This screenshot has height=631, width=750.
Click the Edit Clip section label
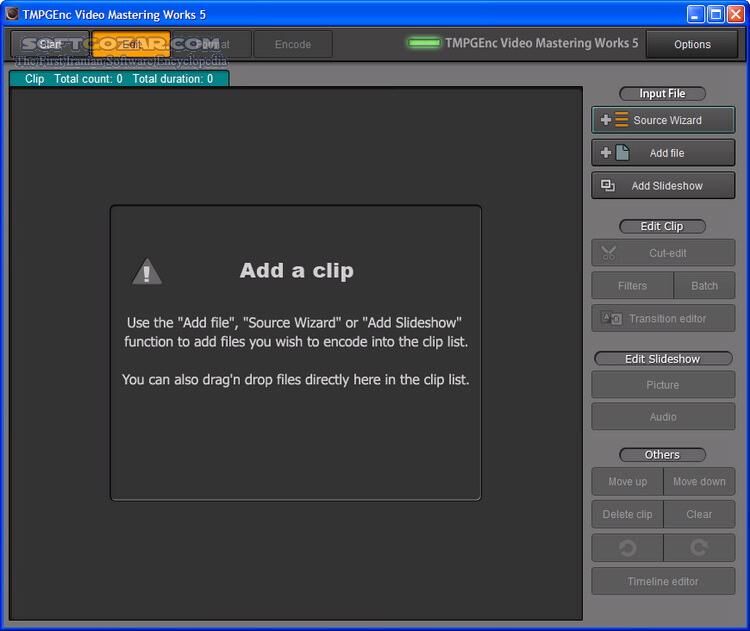pyautogui.click(x=662, y=226)
